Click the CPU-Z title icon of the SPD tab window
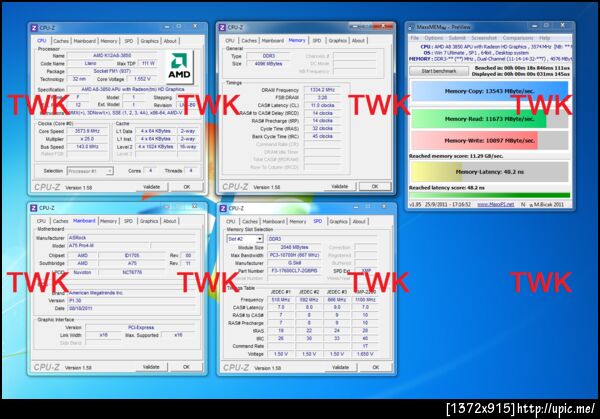The height and width of the screenshot is (419, 600). (x=223, y=208)
